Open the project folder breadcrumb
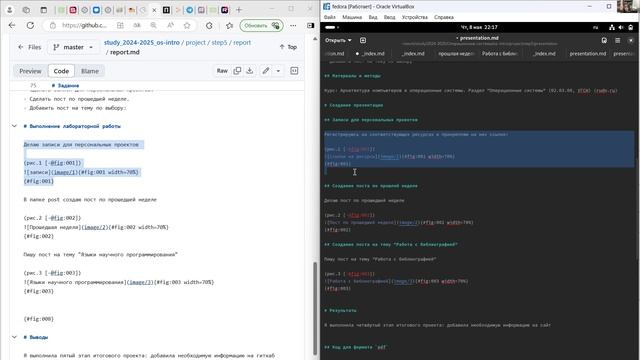 click(x=196, y=42)
